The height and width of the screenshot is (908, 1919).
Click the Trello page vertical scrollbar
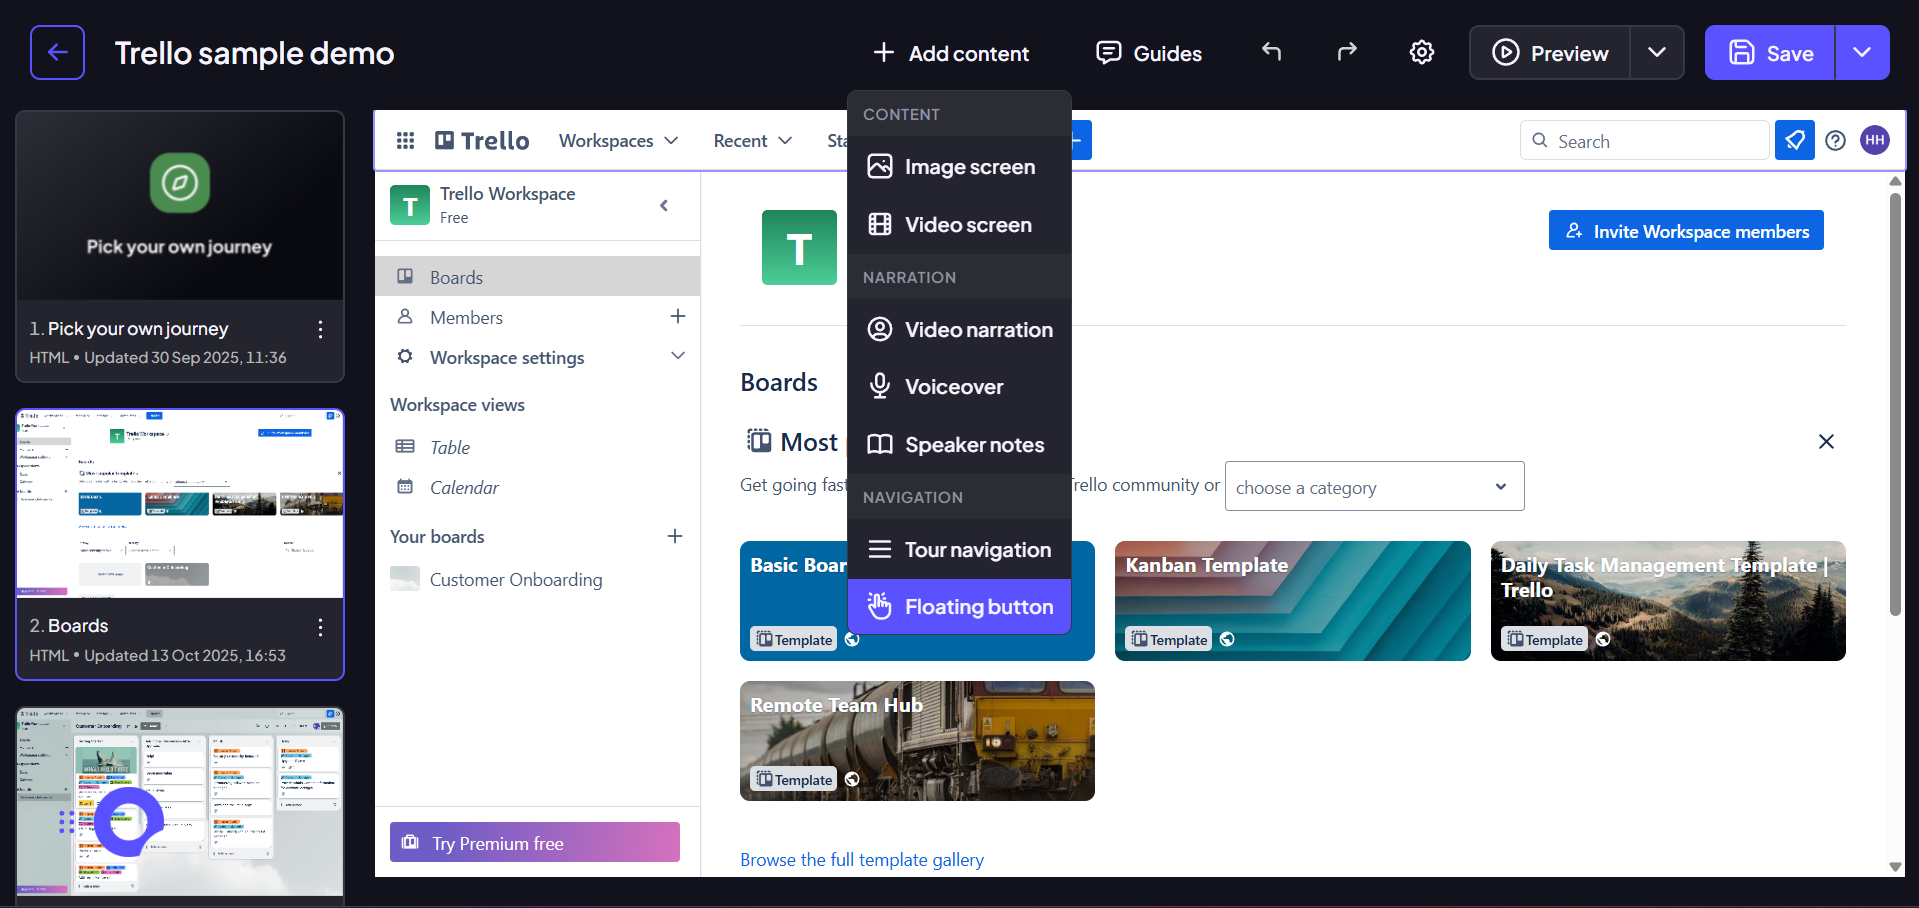click(1895, 403)
